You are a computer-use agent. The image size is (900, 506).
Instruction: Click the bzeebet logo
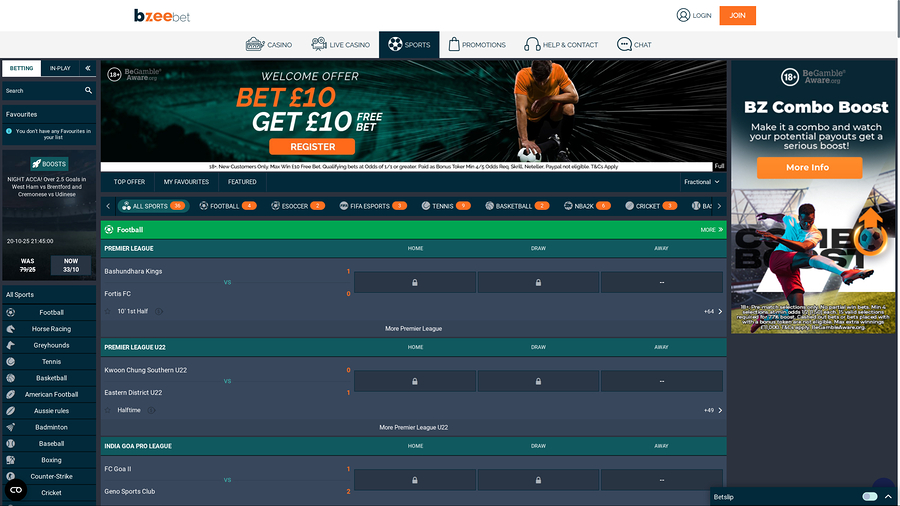162,15
